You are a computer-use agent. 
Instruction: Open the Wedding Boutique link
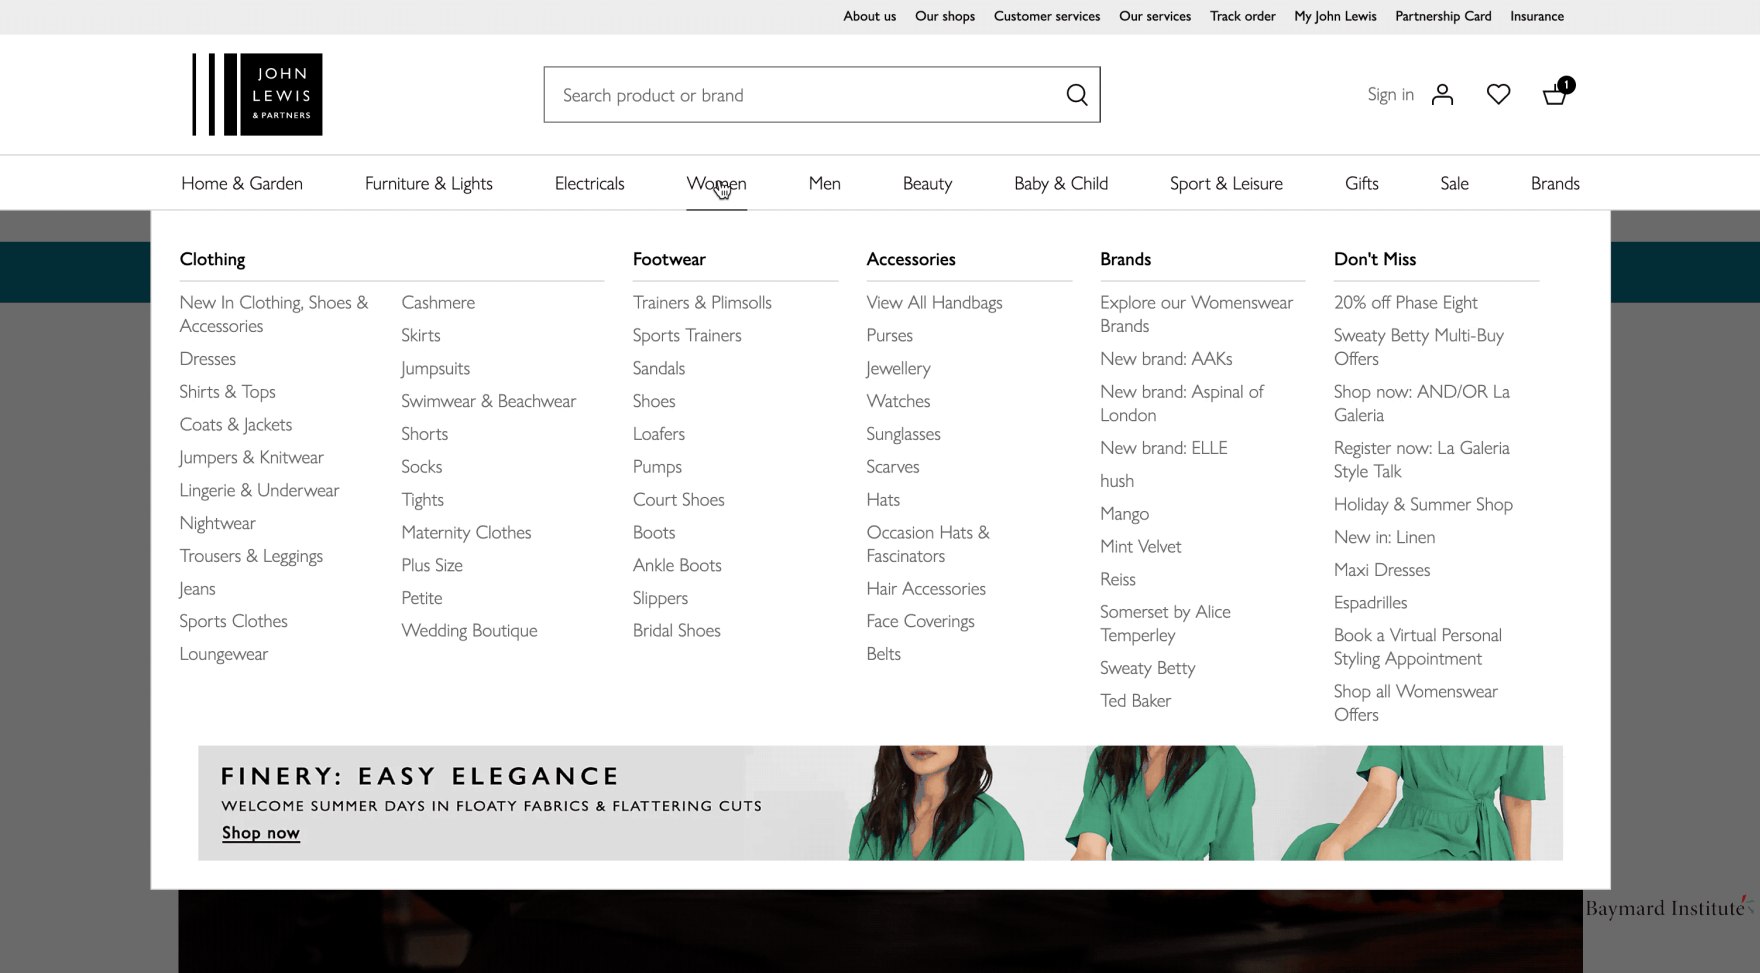(469, 629)
